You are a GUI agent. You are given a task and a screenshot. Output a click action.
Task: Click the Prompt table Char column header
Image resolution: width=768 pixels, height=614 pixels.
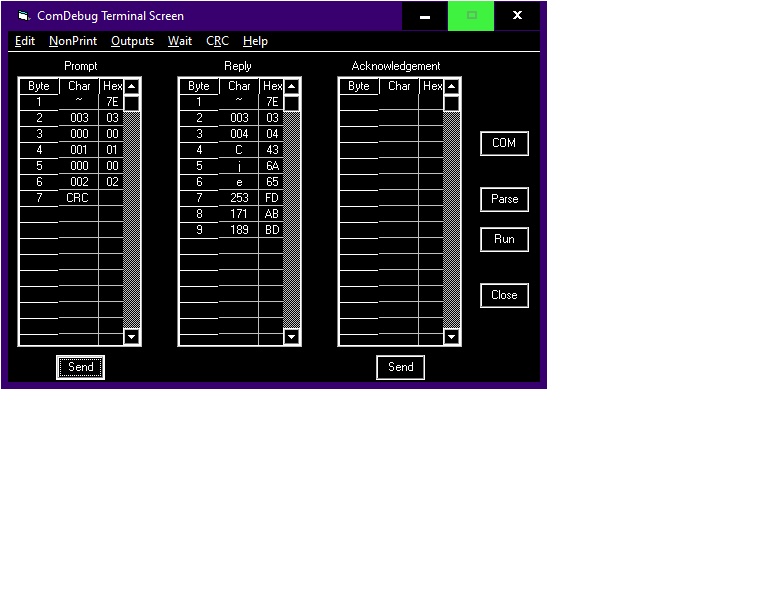coord(79,86)
